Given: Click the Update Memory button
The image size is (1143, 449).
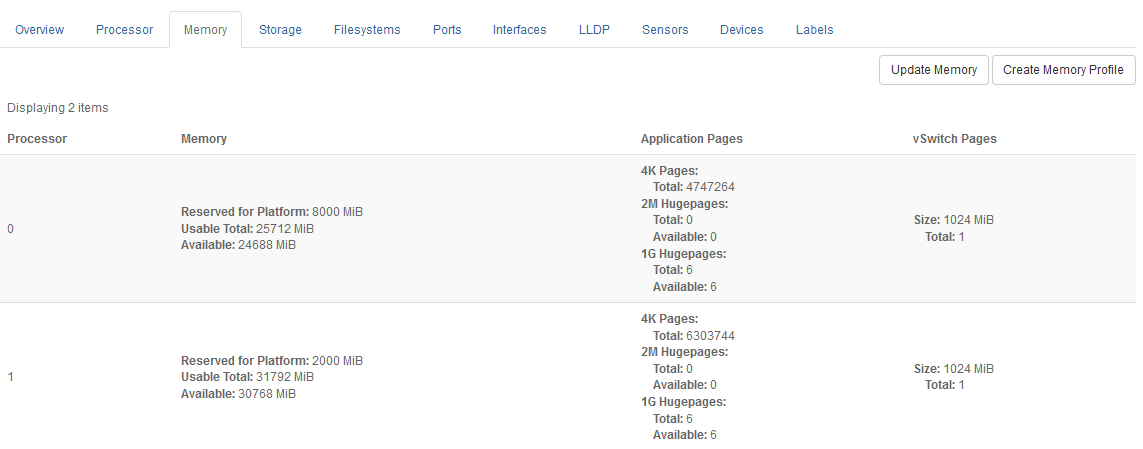Looking at the screenshot, I should pos(934,70).
